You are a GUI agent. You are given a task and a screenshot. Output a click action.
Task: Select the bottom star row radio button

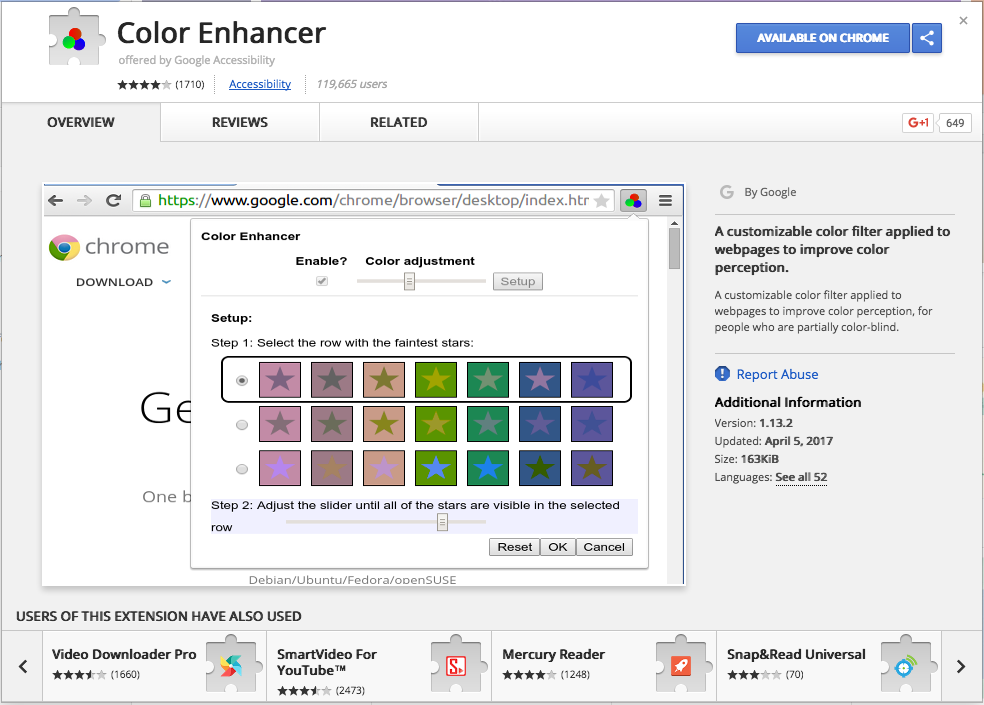pyautogui.click(x=241, y=468)
